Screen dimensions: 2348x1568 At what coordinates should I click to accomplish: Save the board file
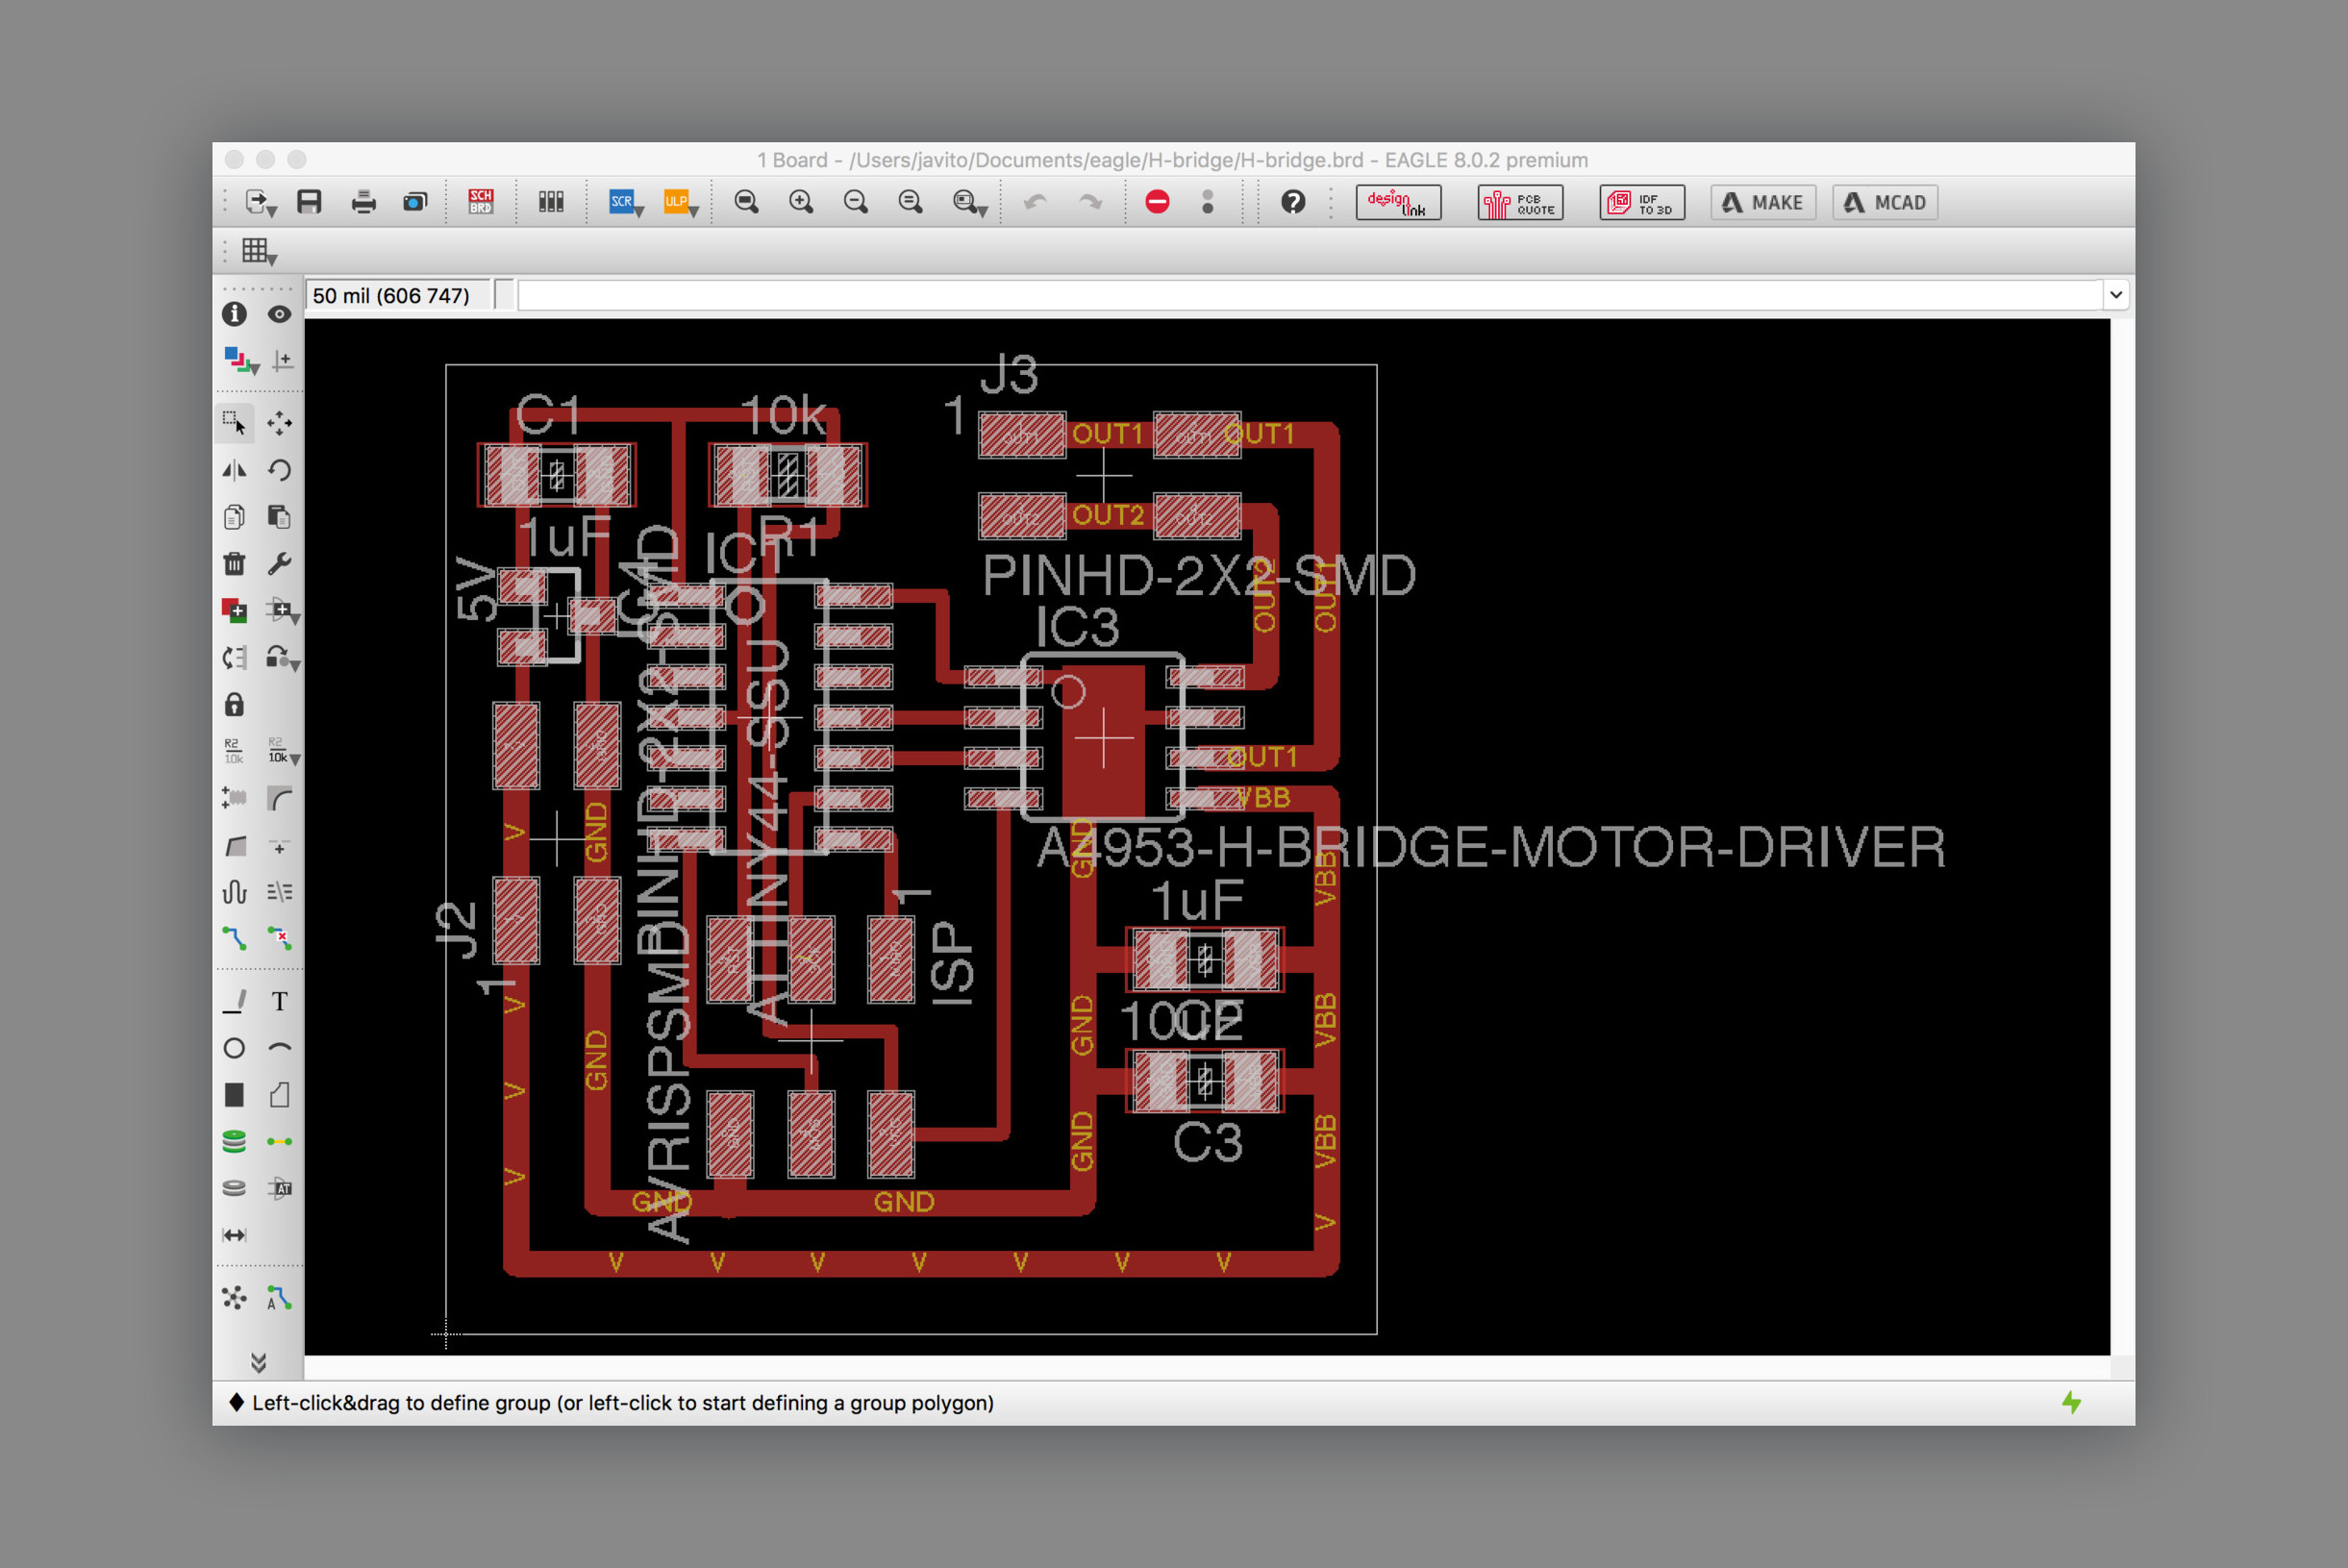tap(309, 202)
